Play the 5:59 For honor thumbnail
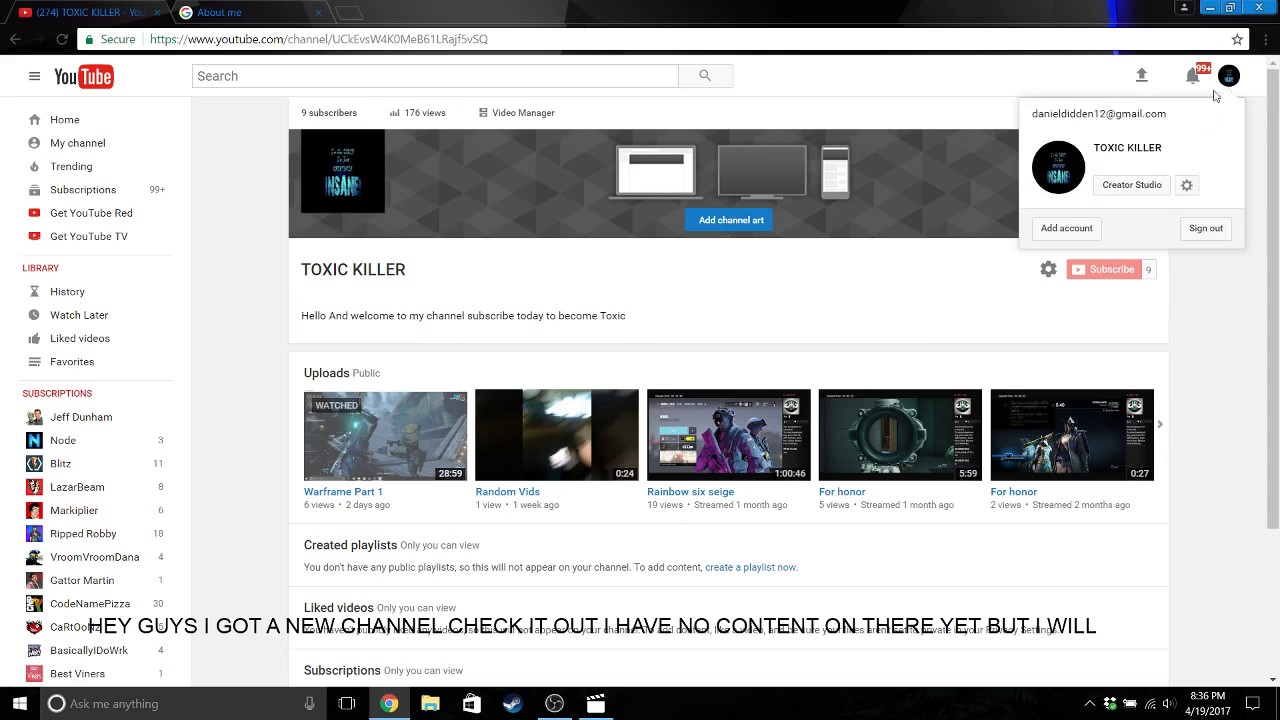 900,435
